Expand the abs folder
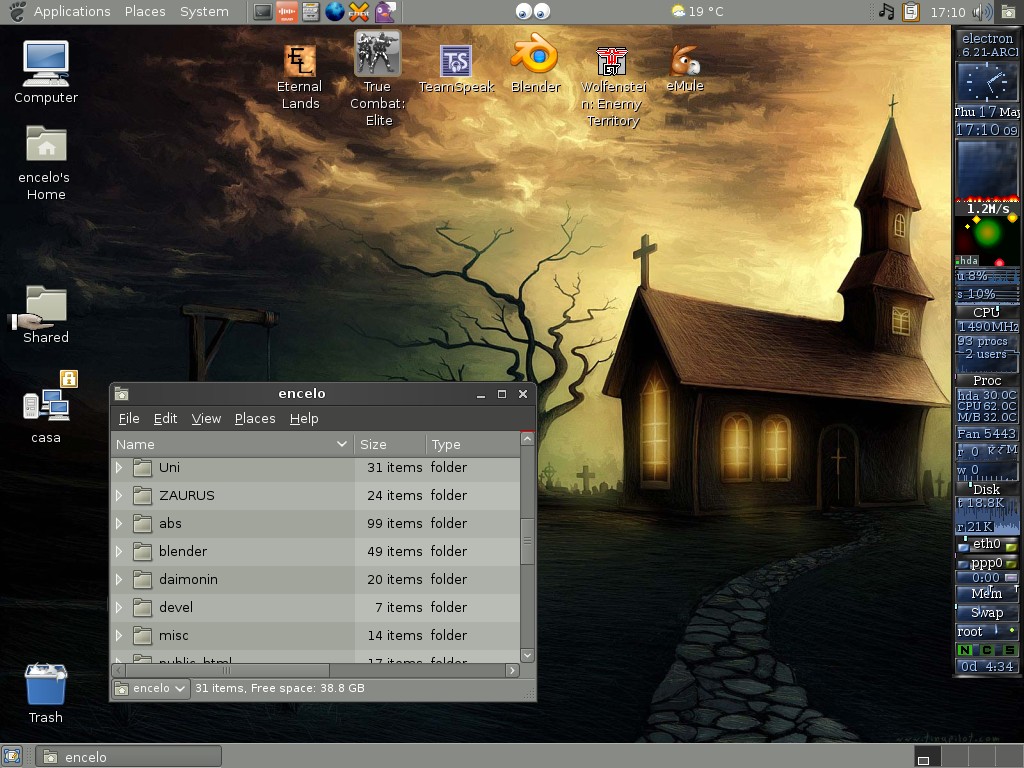Image resolution: width=1024 pixels, height=768 pixels. tap(119, 524)
